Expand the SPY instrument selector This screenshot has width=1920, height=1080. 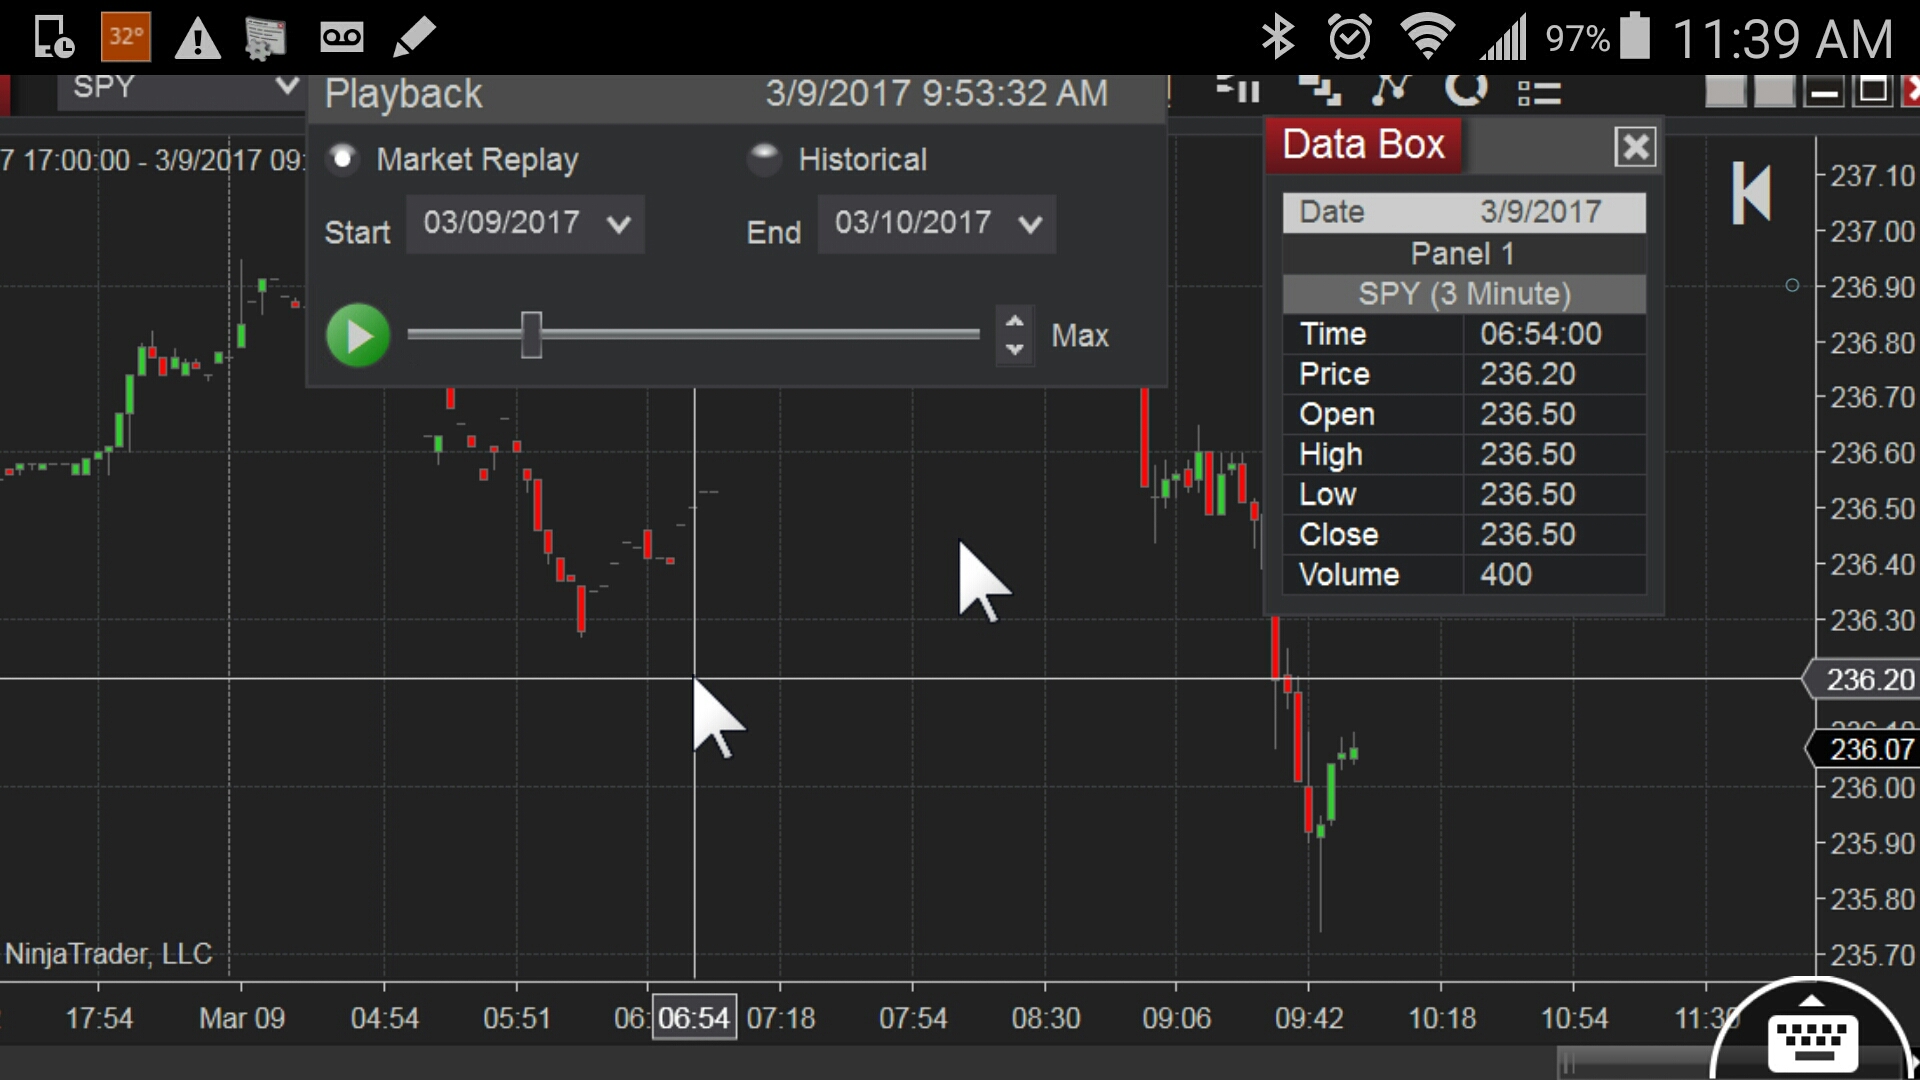(x=286, y=88)
